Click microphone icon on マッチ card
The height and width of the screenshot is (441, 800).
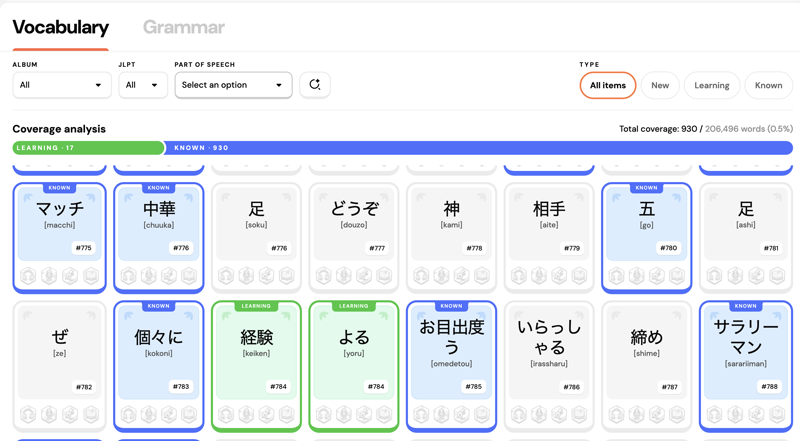(49, 276)
